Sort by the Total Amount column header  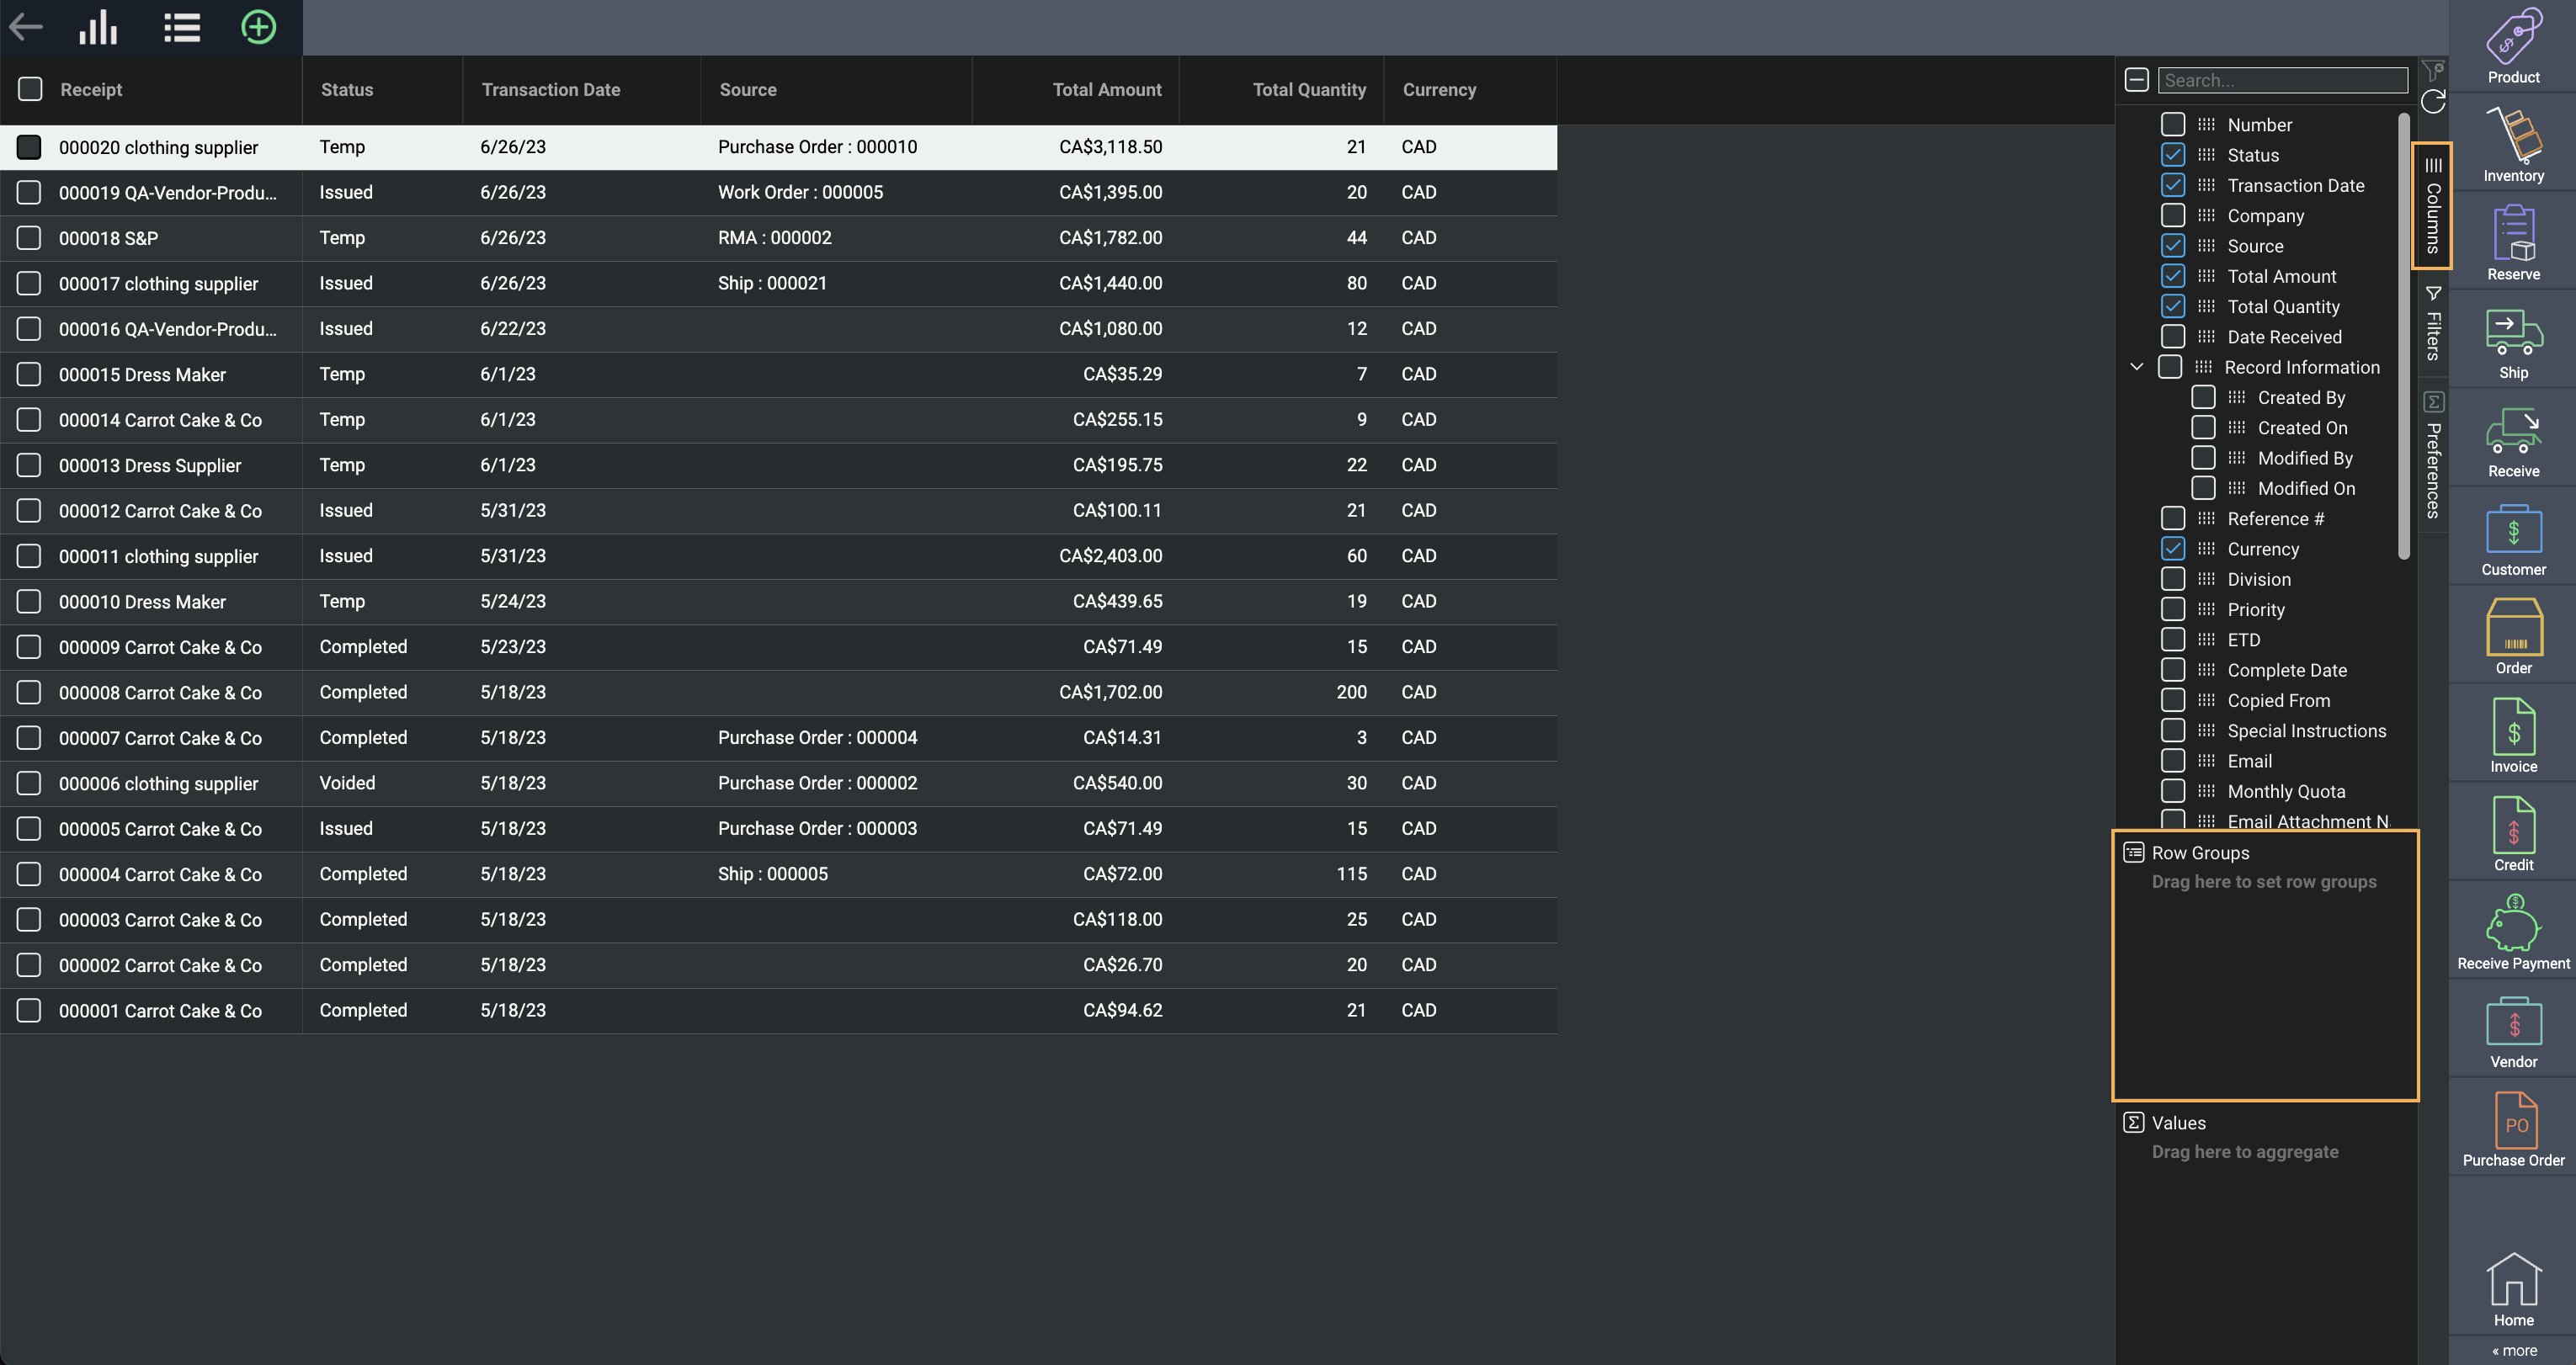(x=1106, y=90)
